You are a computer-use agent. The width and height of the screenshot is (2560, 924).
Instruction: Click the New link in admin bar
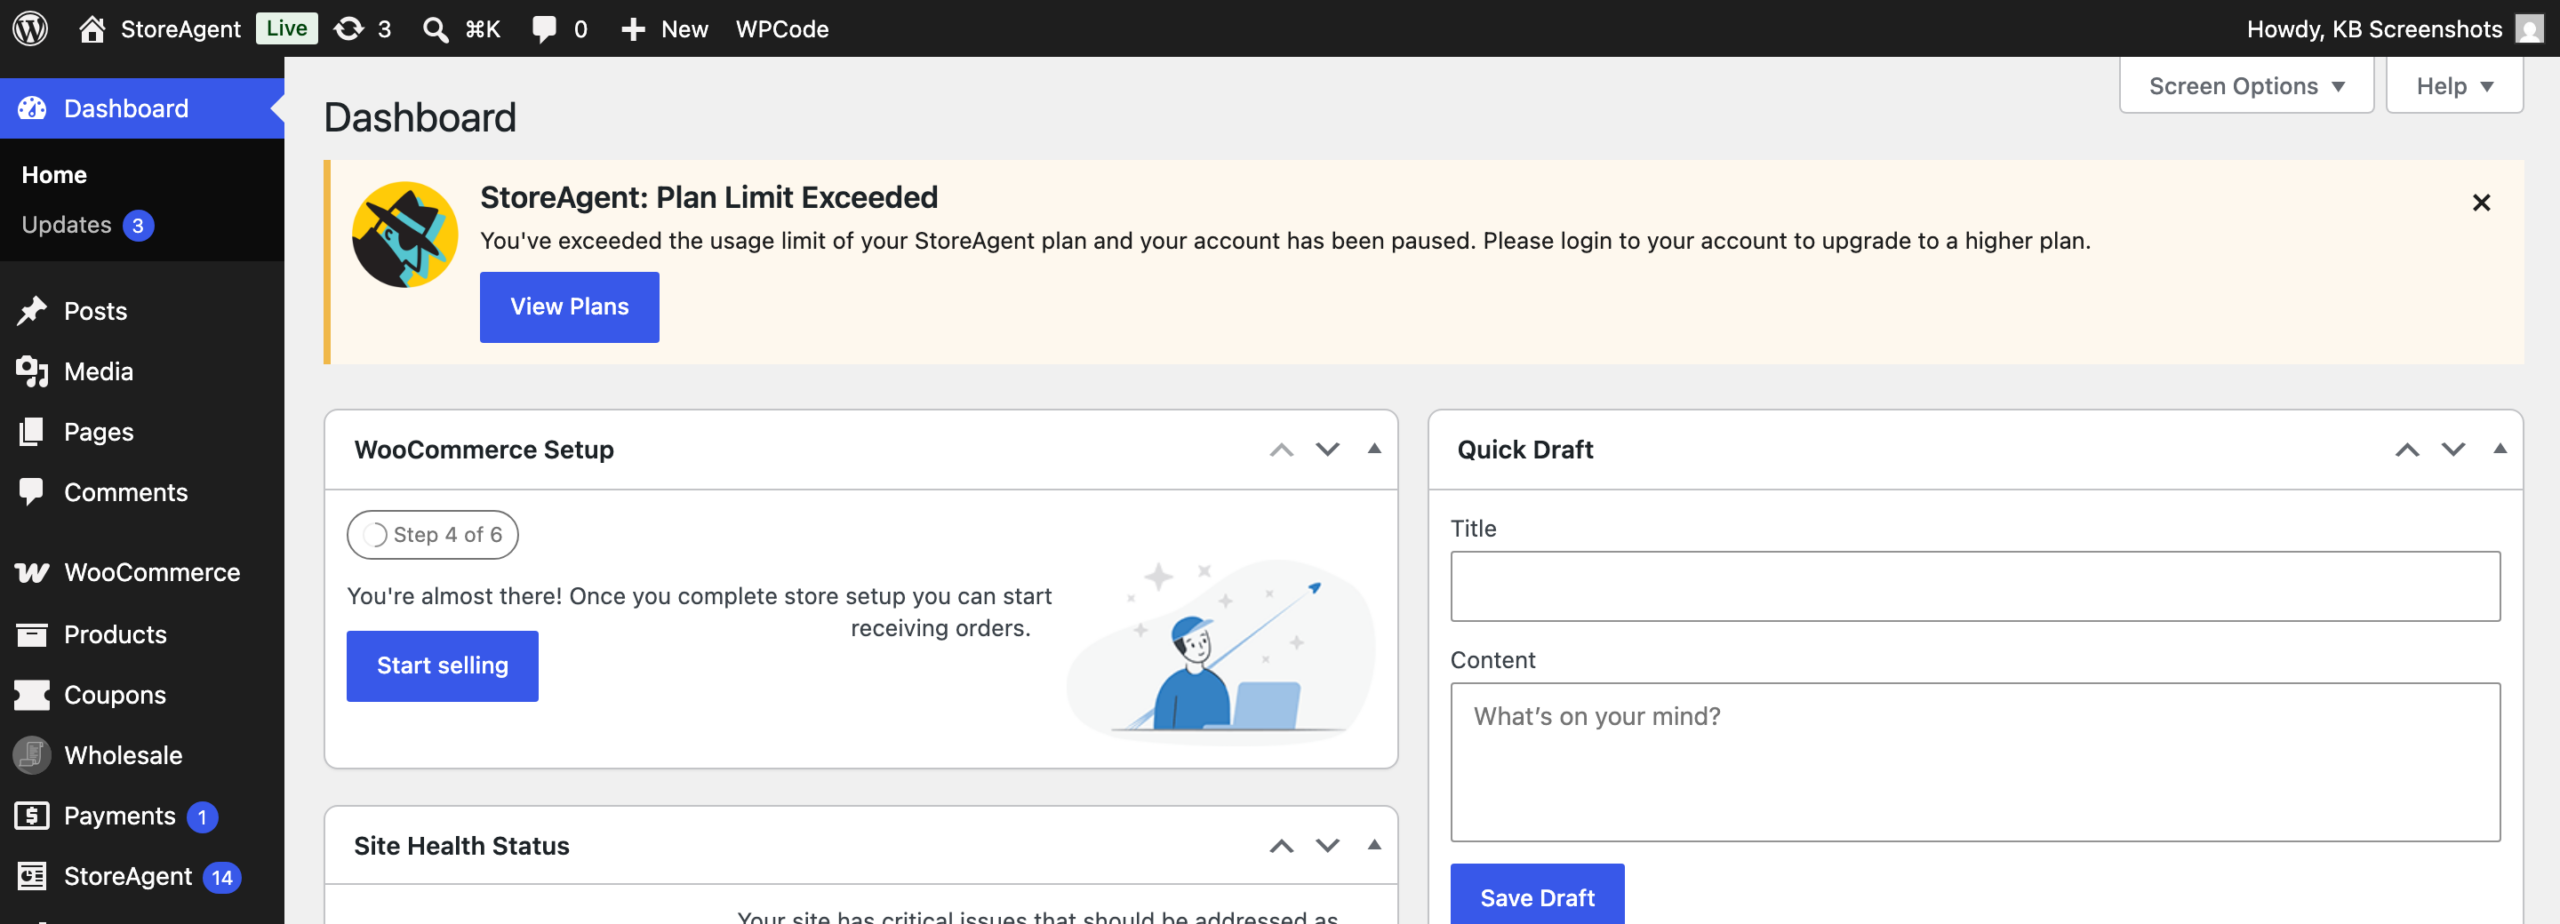click(684, 29)
